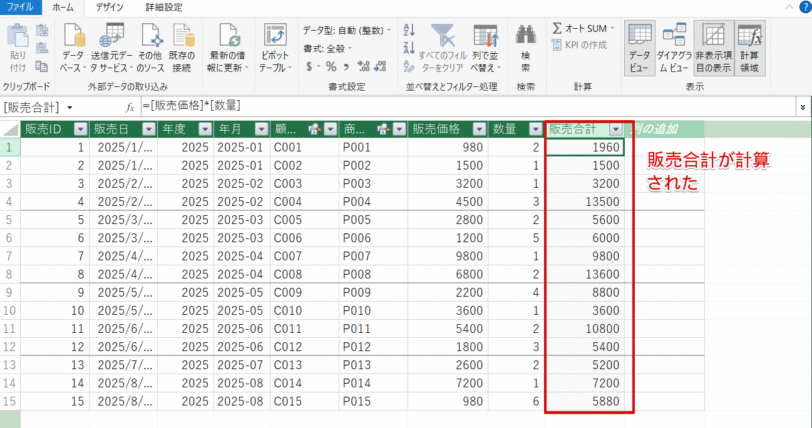Screen dimensions: 812x428
Task: Click the help question mark icon
Action: coord(805,7)
